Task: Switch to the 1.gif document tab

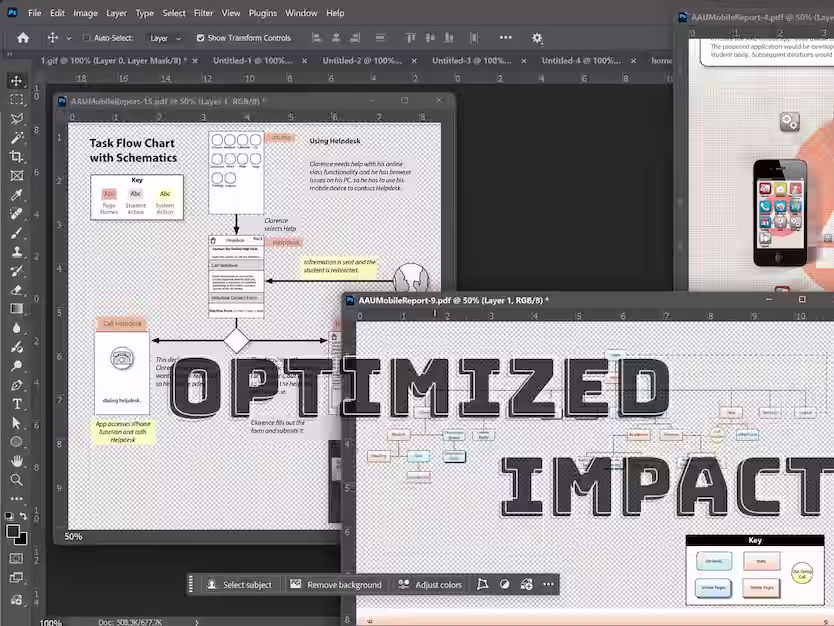Action: [113, 61]
